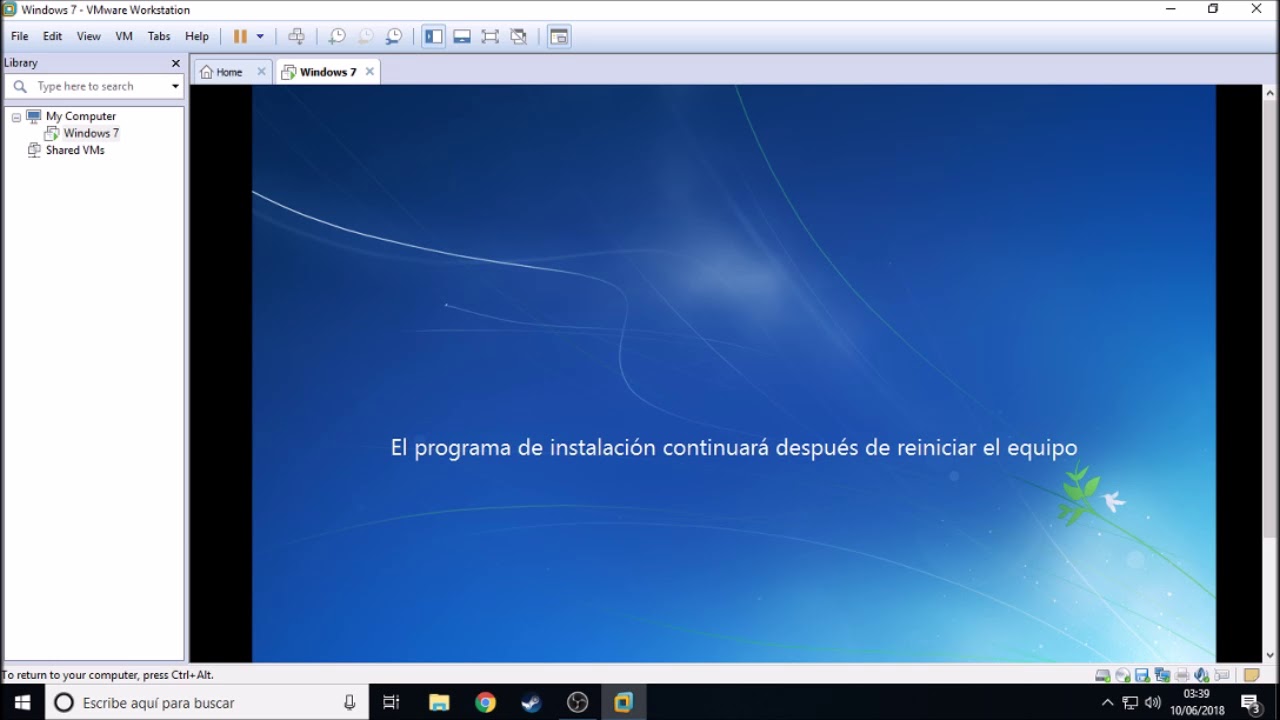Open the power options dropdown arrow
This screenshot has height=720, width=1280.
(x=260, y=36)
